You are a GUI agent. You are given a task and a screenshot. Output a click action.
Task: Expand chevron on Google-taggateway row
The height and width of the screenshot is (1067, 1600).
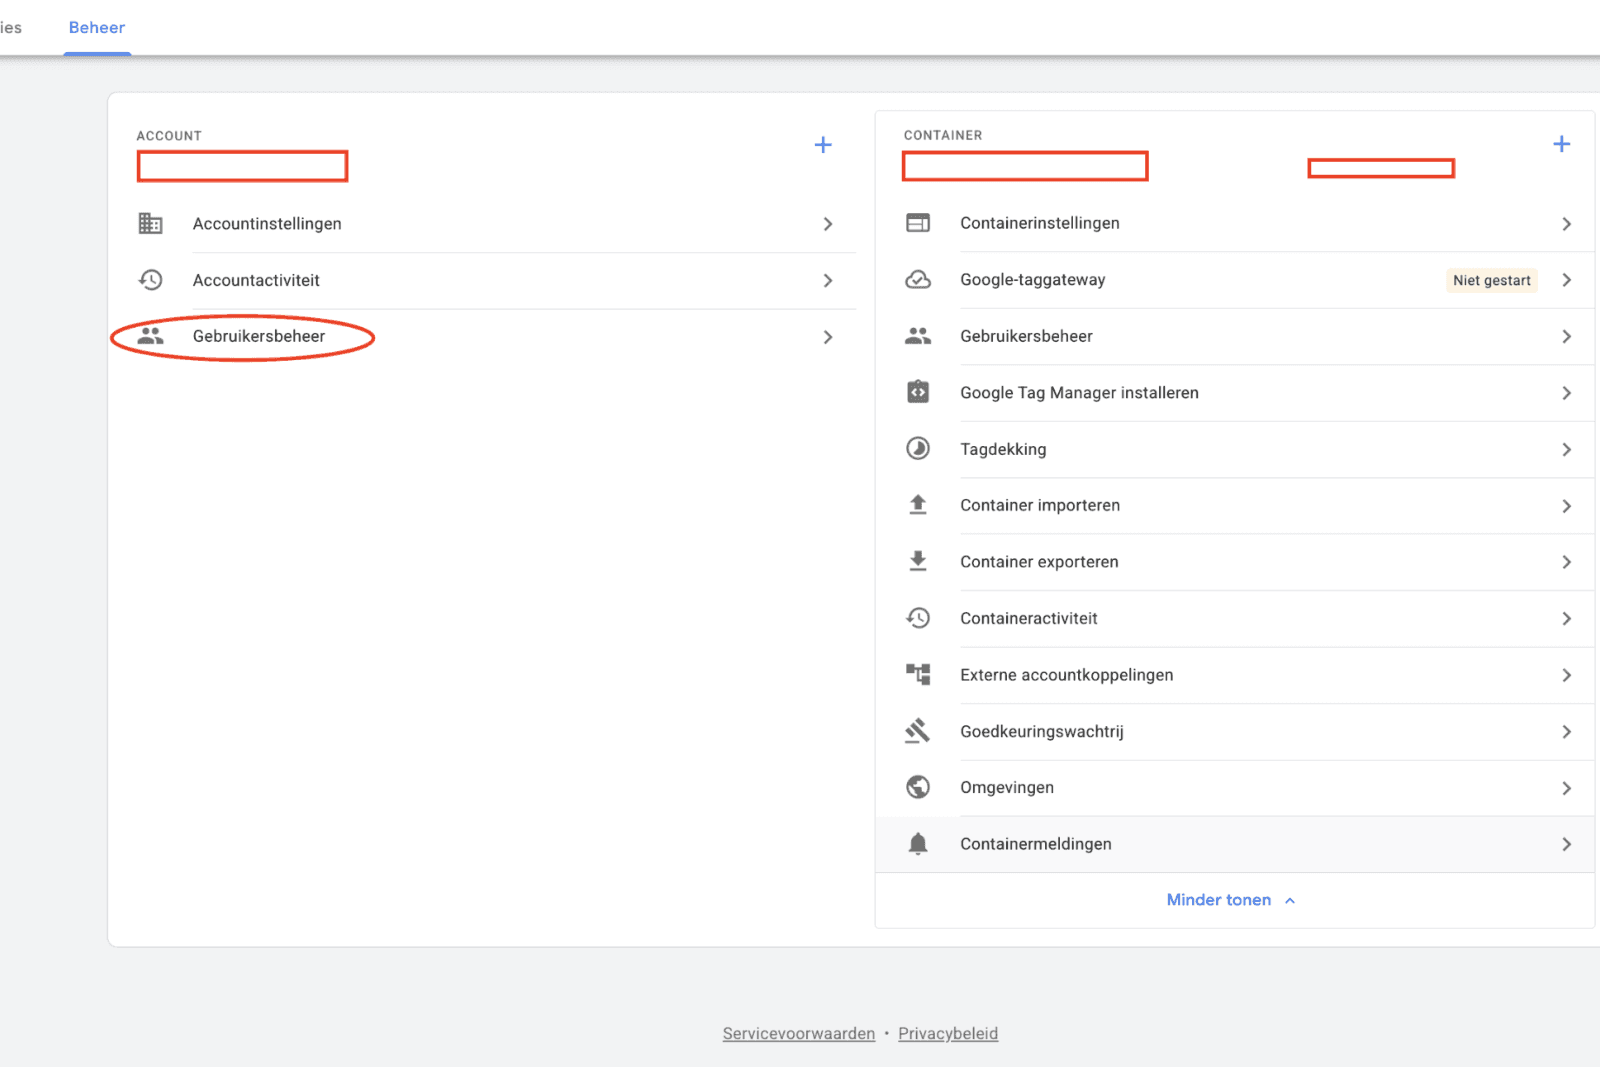click(x=1566, y=280)
